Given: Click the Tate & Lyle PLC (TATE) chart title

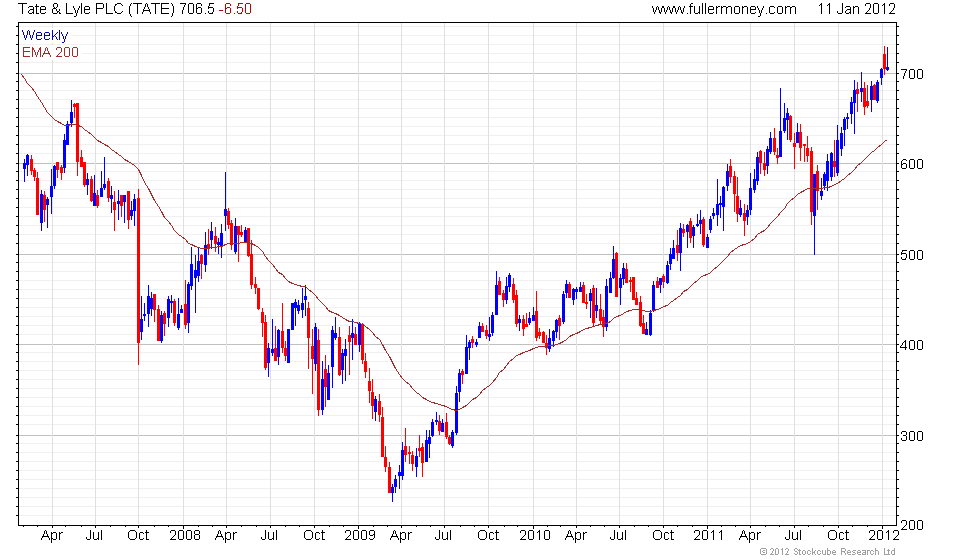Looking at the screenshot, I should [96, 9].
